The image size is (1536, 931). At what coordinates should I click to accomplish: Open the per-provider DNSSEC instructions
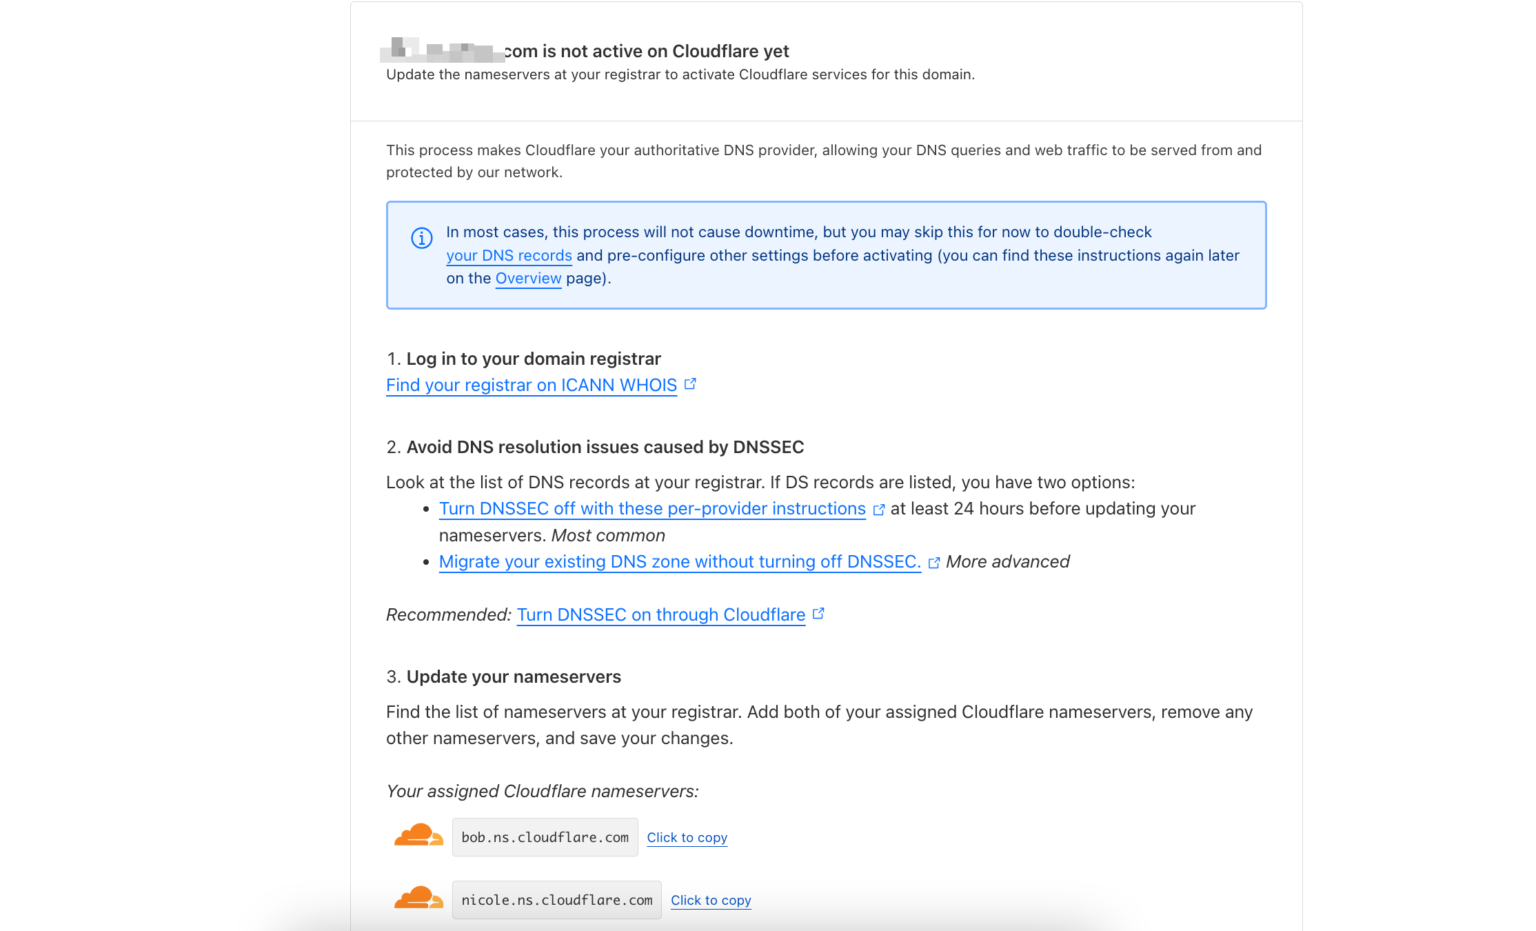coord(653,508)
